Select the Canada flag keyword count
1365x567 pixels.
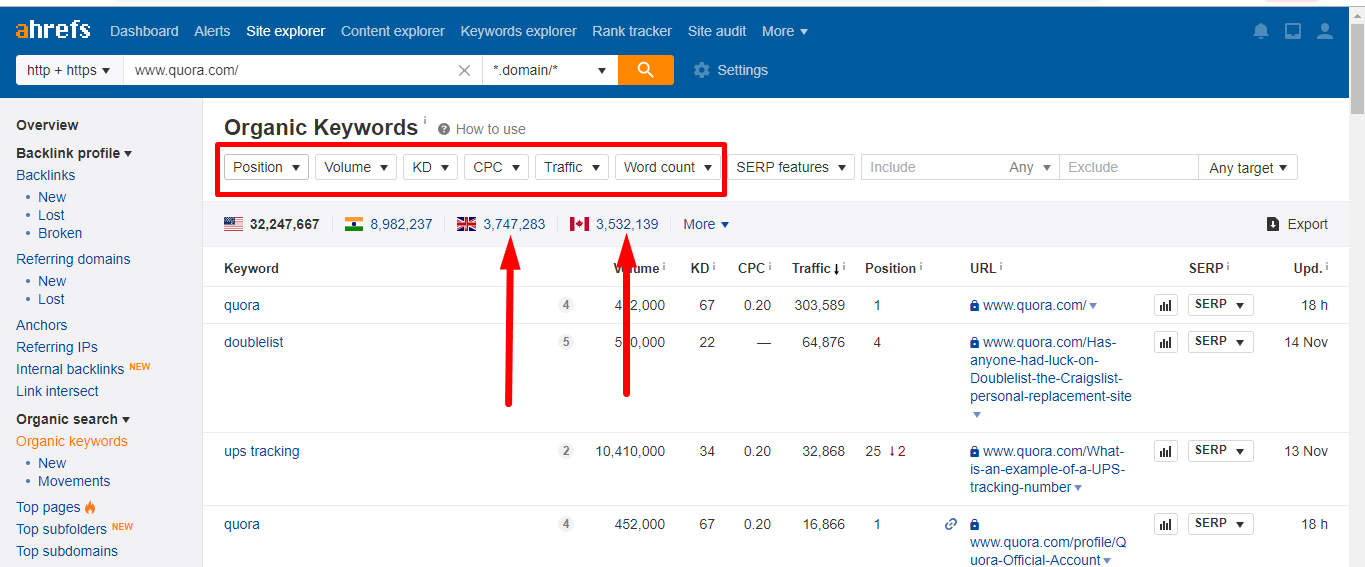pyautogui.click(x=614, y=224)
